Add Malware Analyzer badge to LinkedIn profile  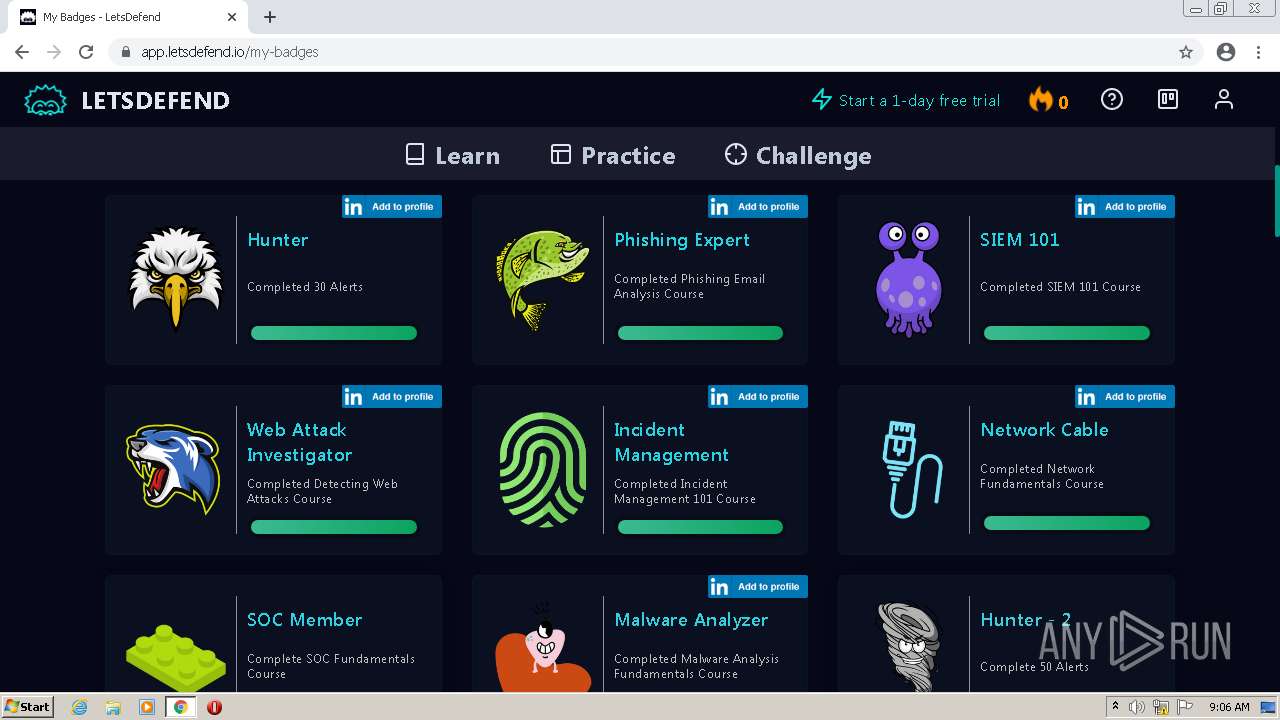click(x=757, y=587)
